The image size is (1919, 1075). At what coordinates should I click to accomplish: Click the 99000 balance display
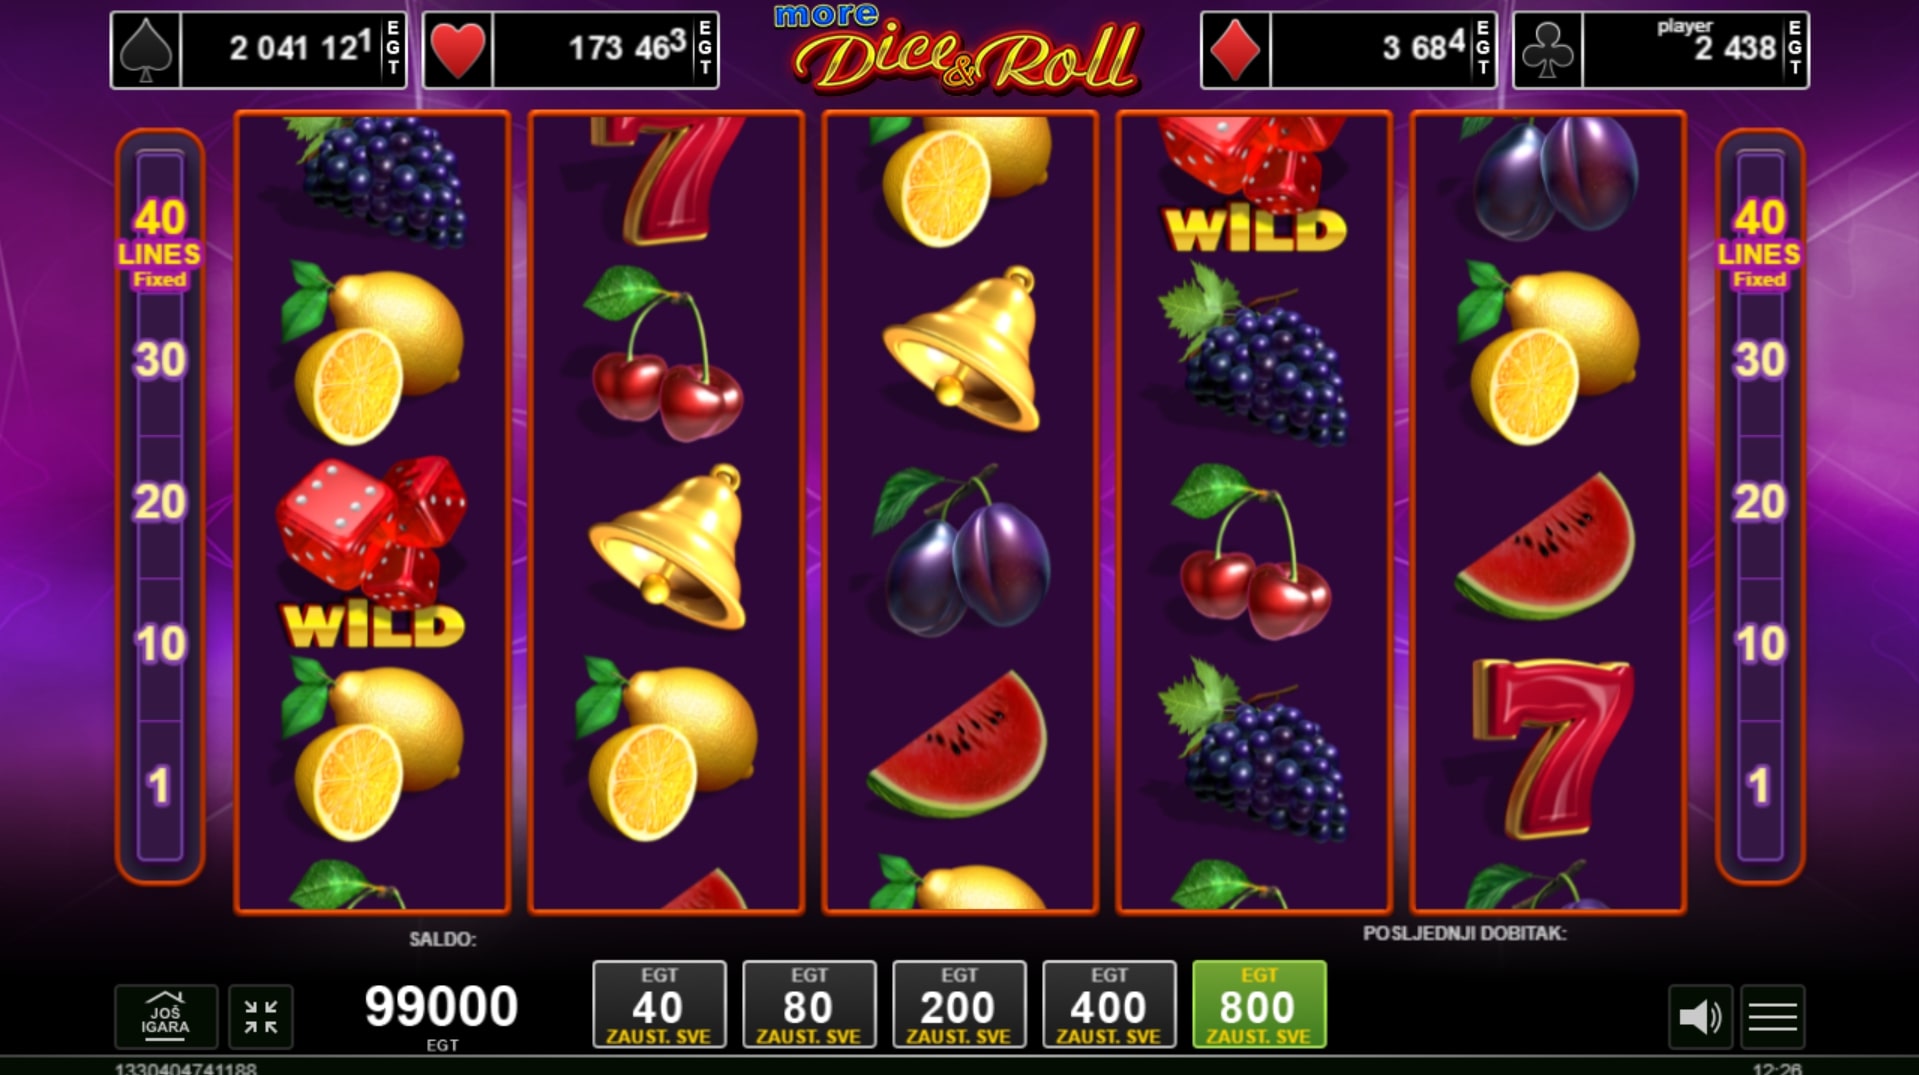click(x=441, y=1006)
